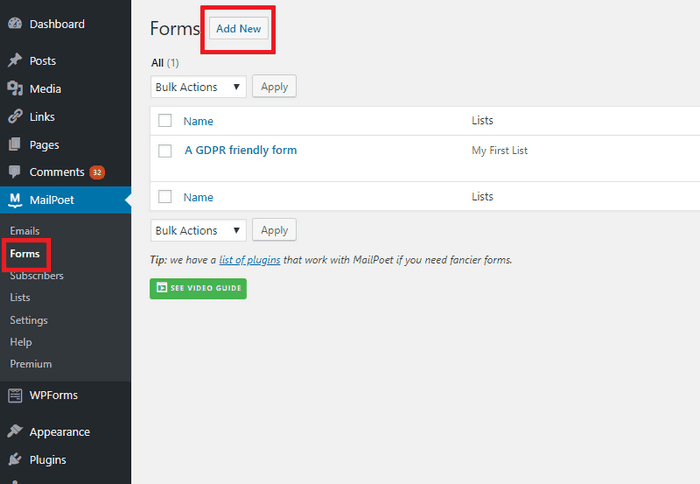This screenshot has height=484, width=700.
Task: Click the My First List cell
Action: click(x=500, y=150)
